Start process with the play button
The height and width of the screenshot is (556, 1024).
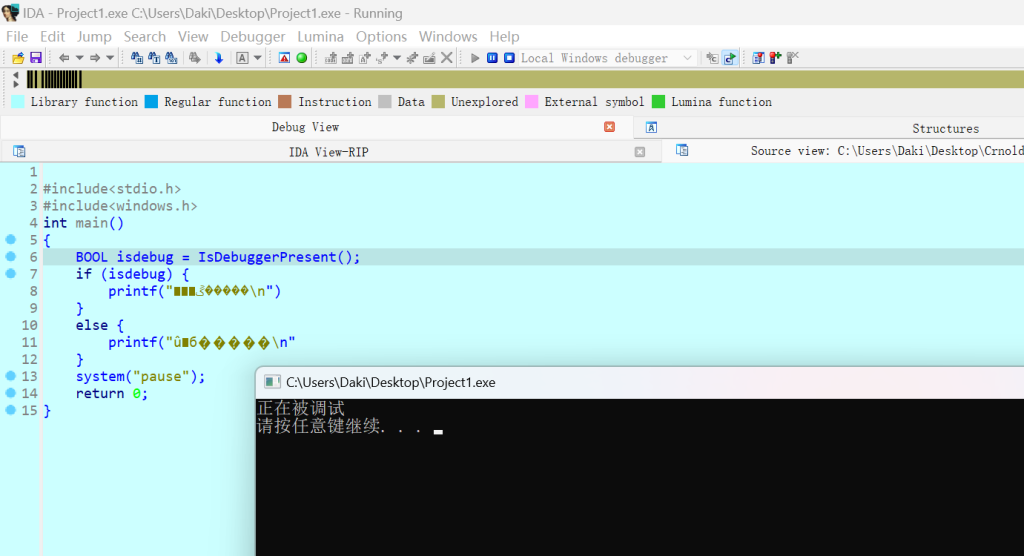(475, 58)
